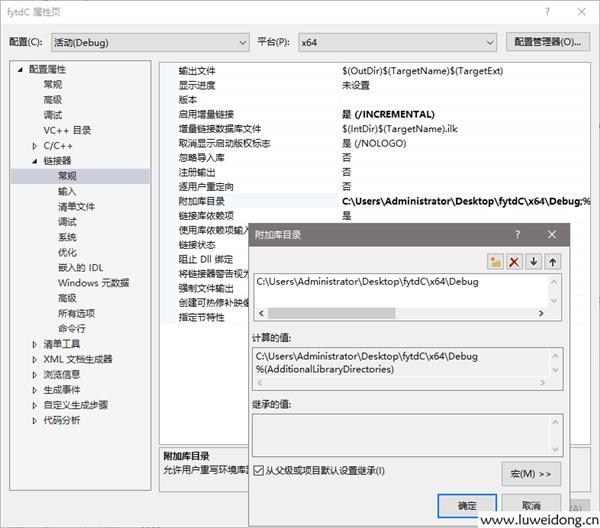Image resolution: width=600 pixels, height=528 pixels.
Task: Click the right scroll arrow under directory list
Action: [540, 313]
